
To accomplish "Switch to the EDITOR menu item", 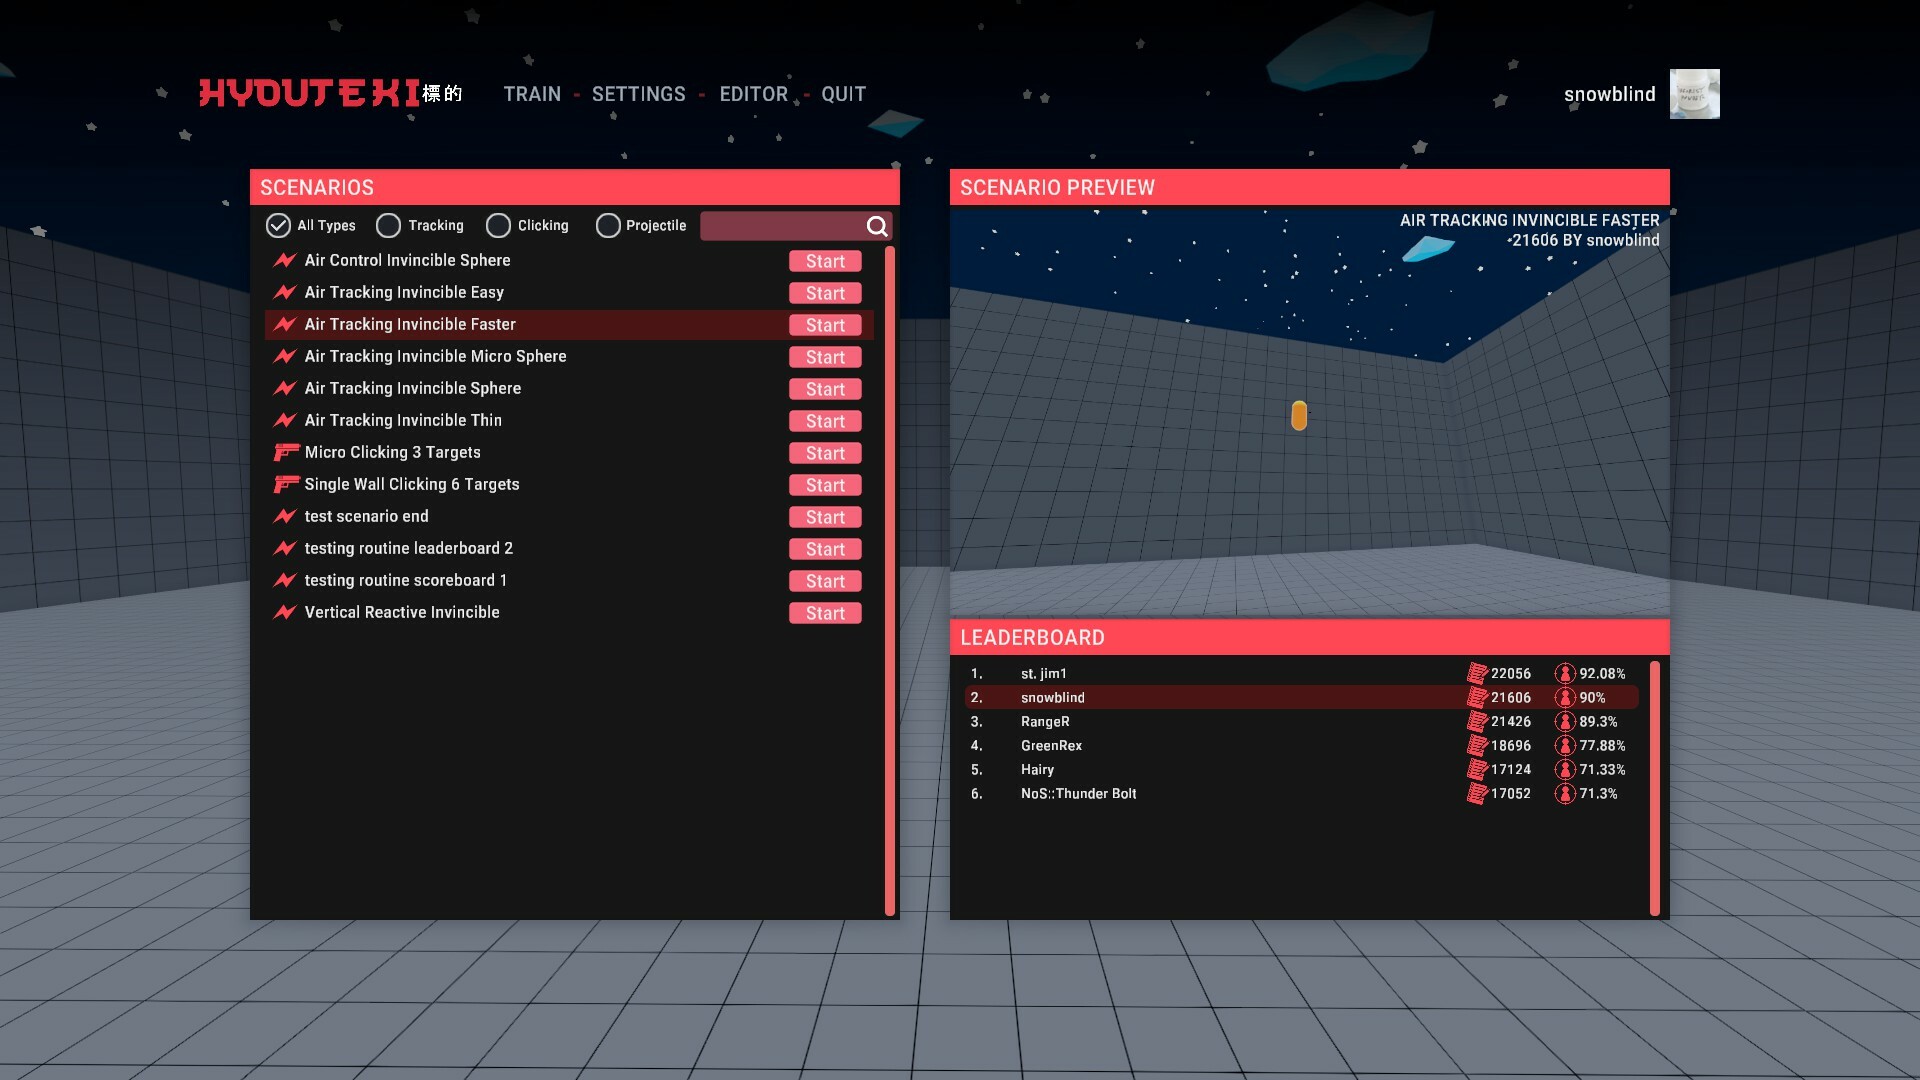I will click(754, 94).
